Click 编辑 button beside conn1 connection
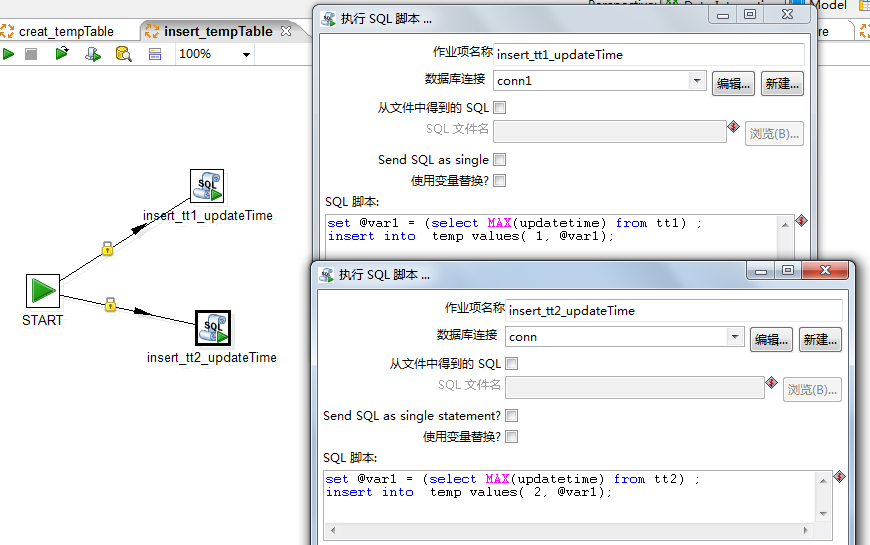The width and height of the screenshot is (870, 545). (733, 84)
